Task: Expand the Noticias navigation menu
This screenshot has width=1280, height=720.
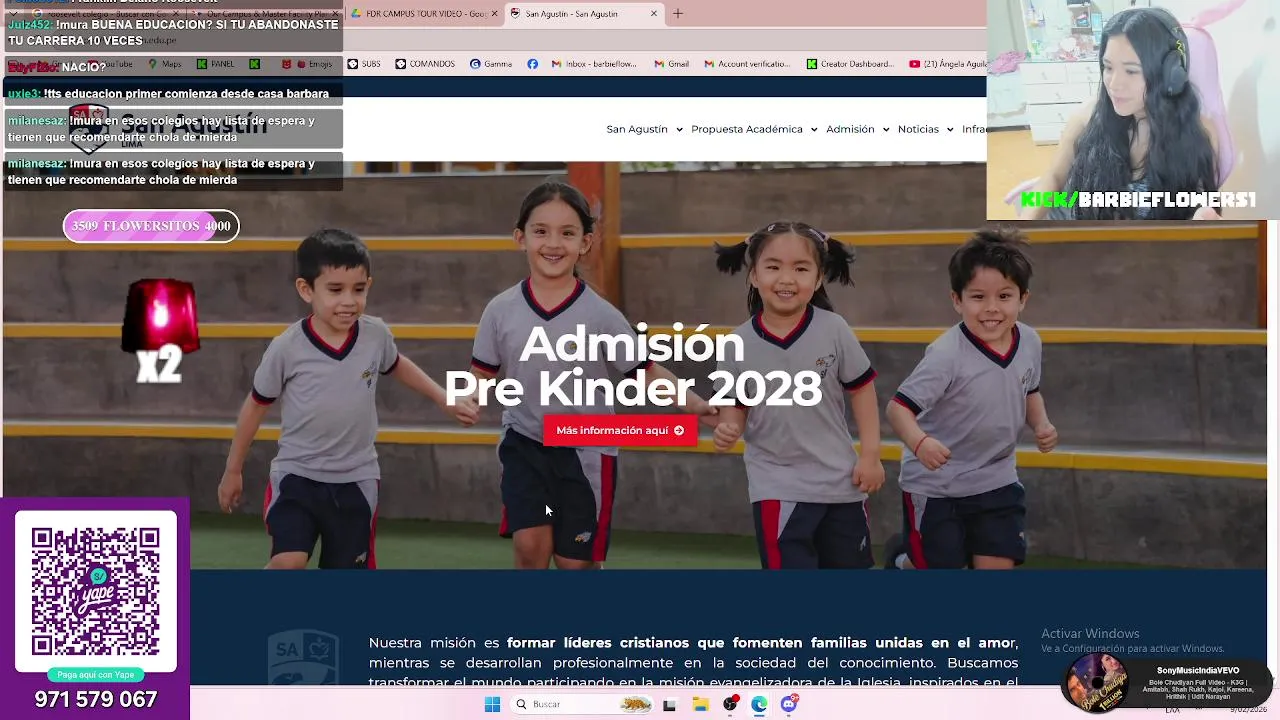Action: pyautogui.click(x=925, y=129)
